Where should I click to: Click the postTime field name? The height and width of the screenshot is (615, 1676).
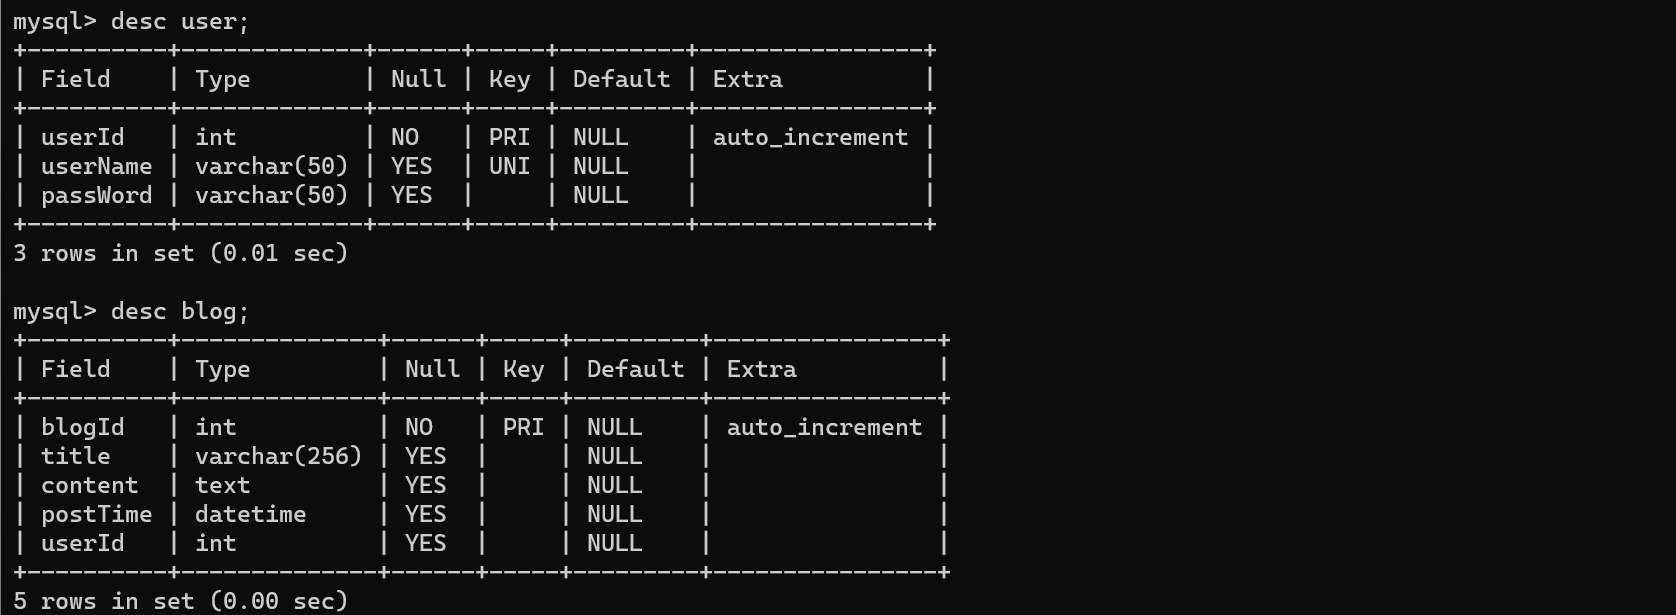[97, 514]
